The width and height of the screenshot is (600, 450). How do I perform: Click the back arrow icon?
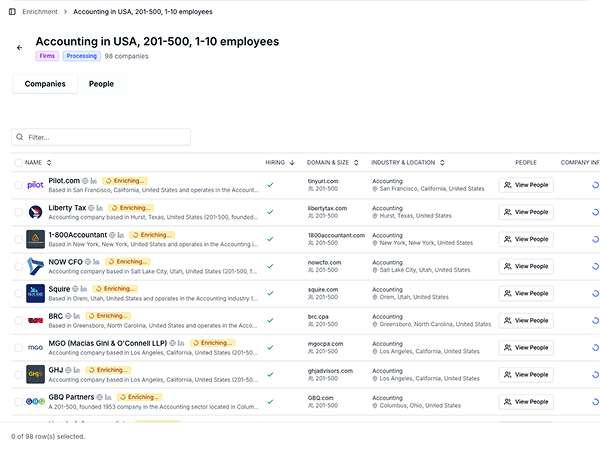[x=19, y=47]
